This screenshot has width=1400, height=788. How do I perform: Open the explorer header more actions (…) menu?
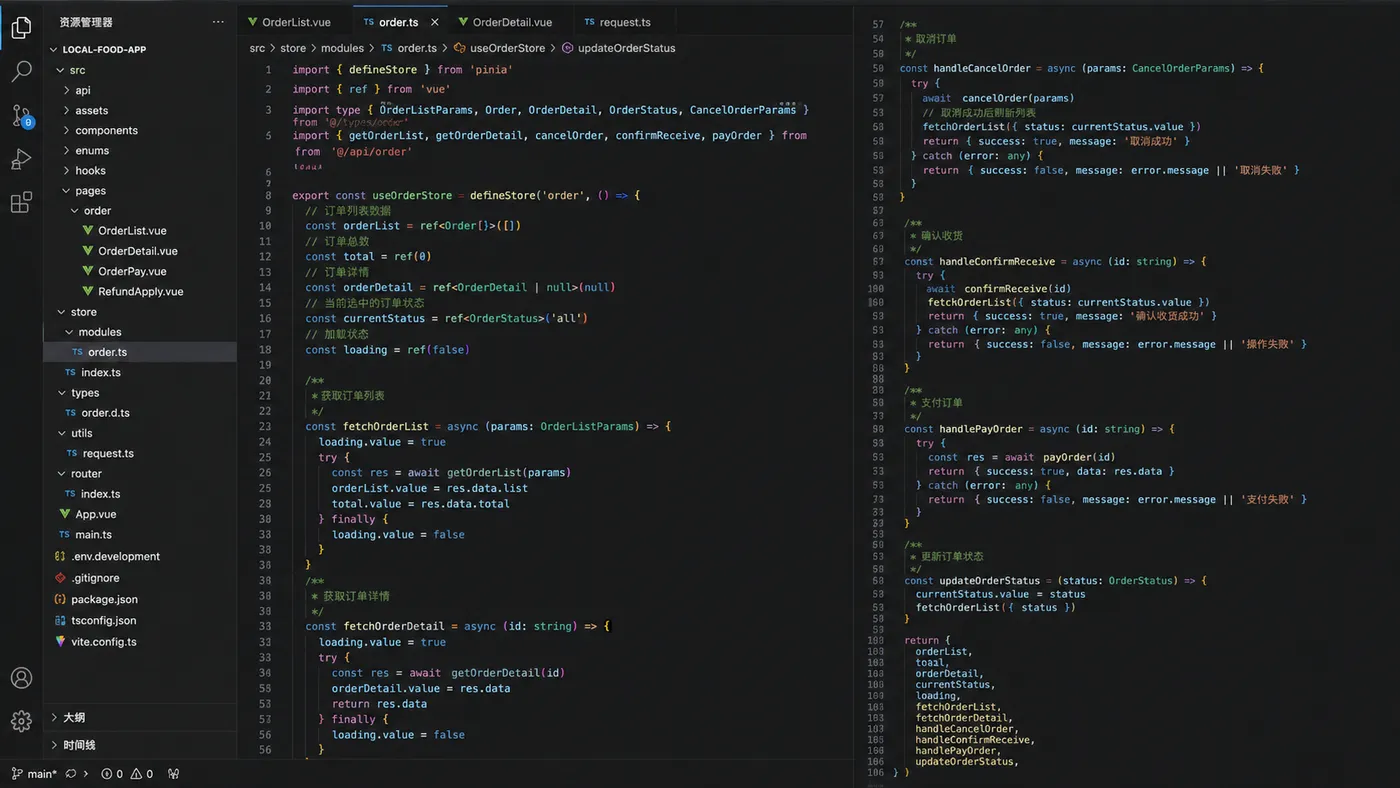(218, 22)
